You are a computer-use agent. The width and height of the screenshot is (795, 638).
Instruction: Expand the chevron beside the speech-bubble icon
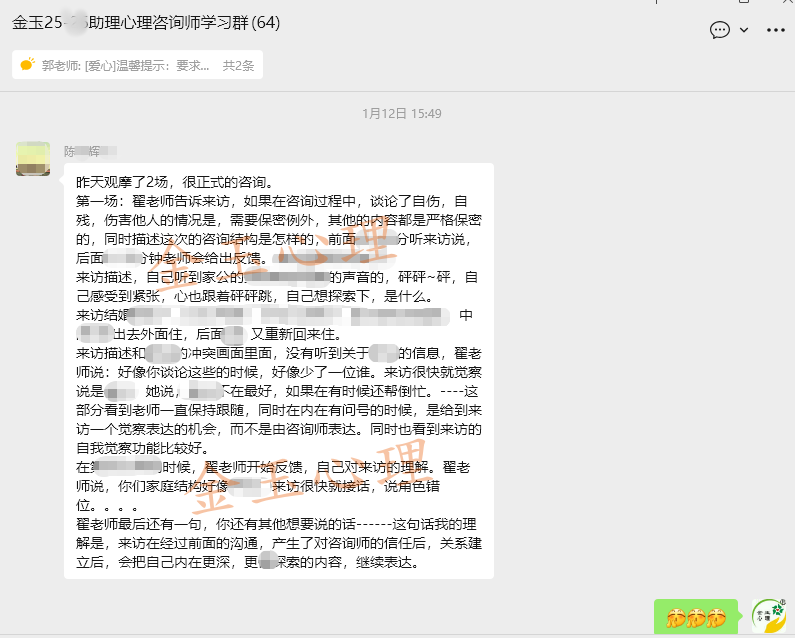pos(744,30)
